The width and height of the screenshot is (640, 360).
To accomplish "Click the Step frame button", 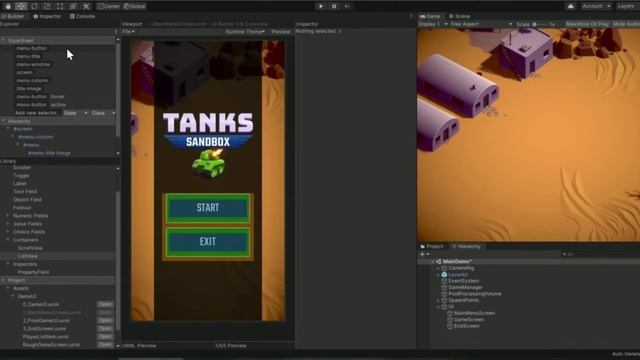I will point(347,6).
